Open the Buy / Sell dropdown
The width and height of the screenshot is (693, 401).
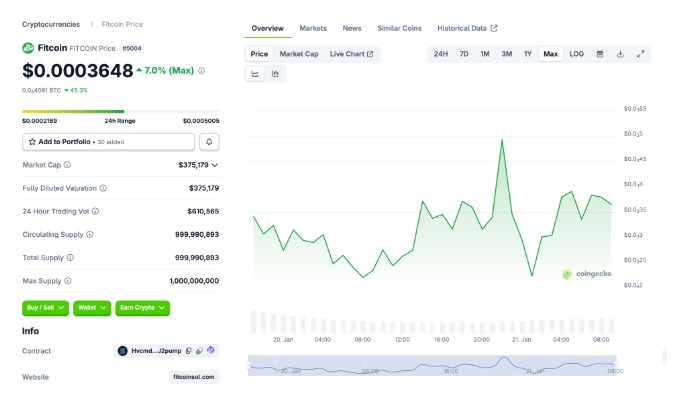46,308
